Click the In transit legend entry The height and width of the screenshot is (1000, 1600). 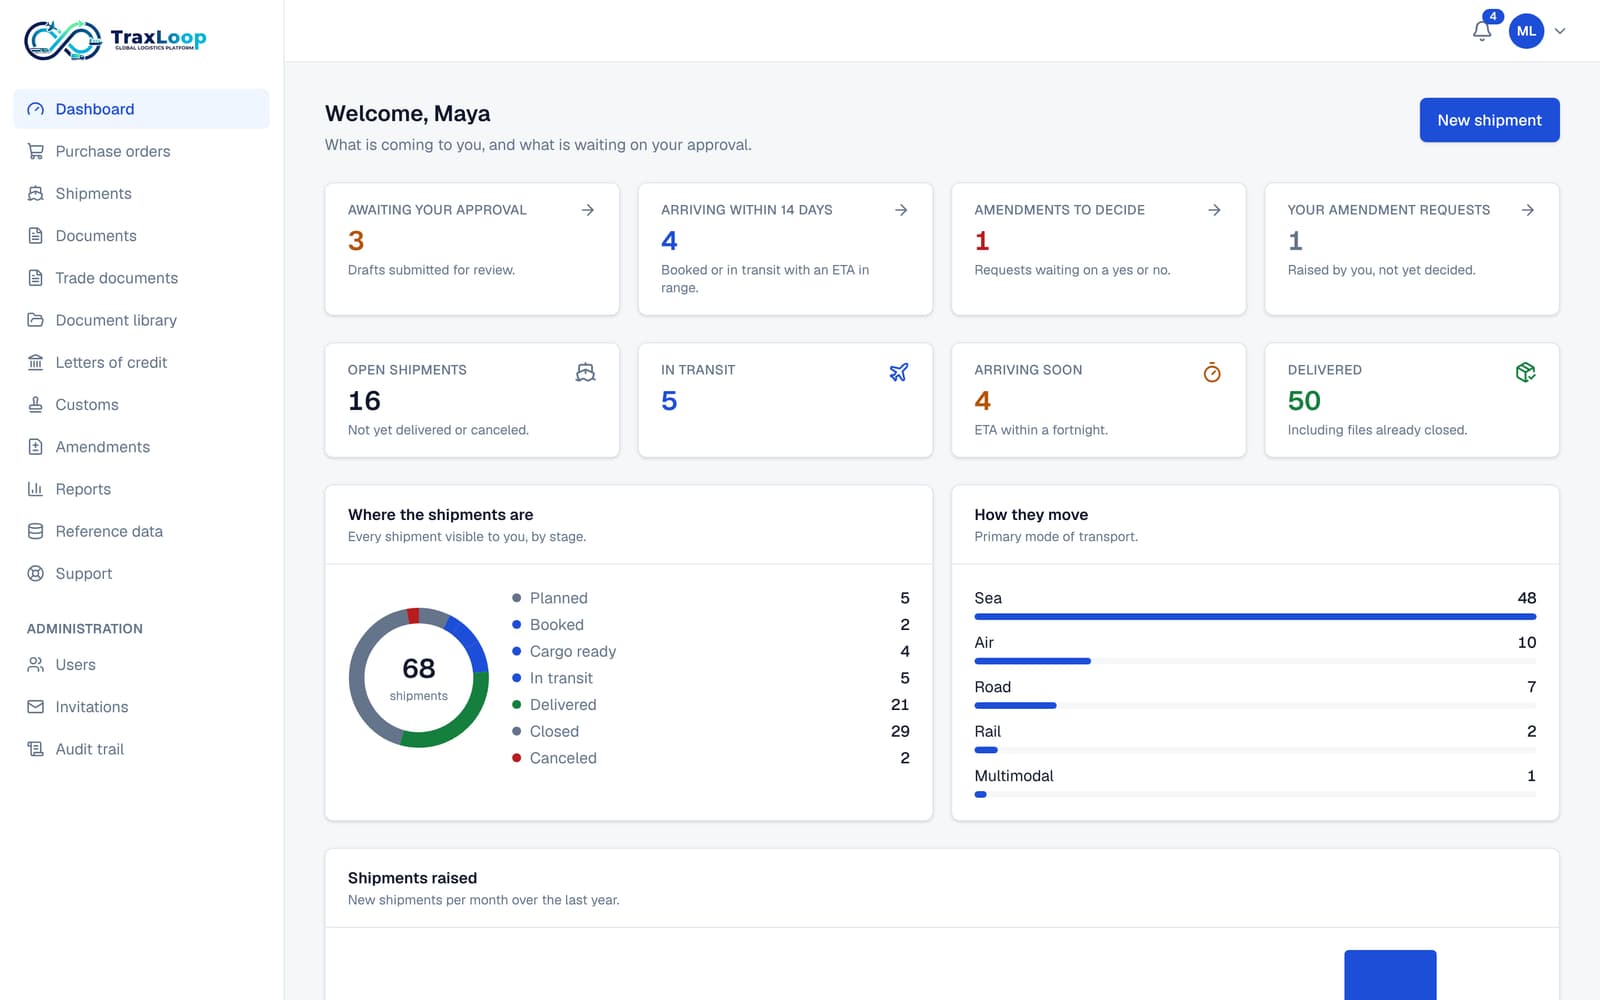point(710,678)
